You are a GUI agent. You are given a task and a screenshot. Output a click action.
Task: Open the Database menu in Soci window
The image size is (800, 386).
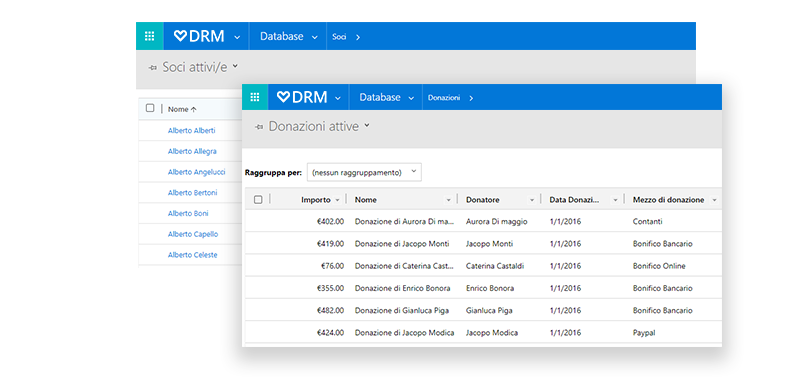point(288,37)
